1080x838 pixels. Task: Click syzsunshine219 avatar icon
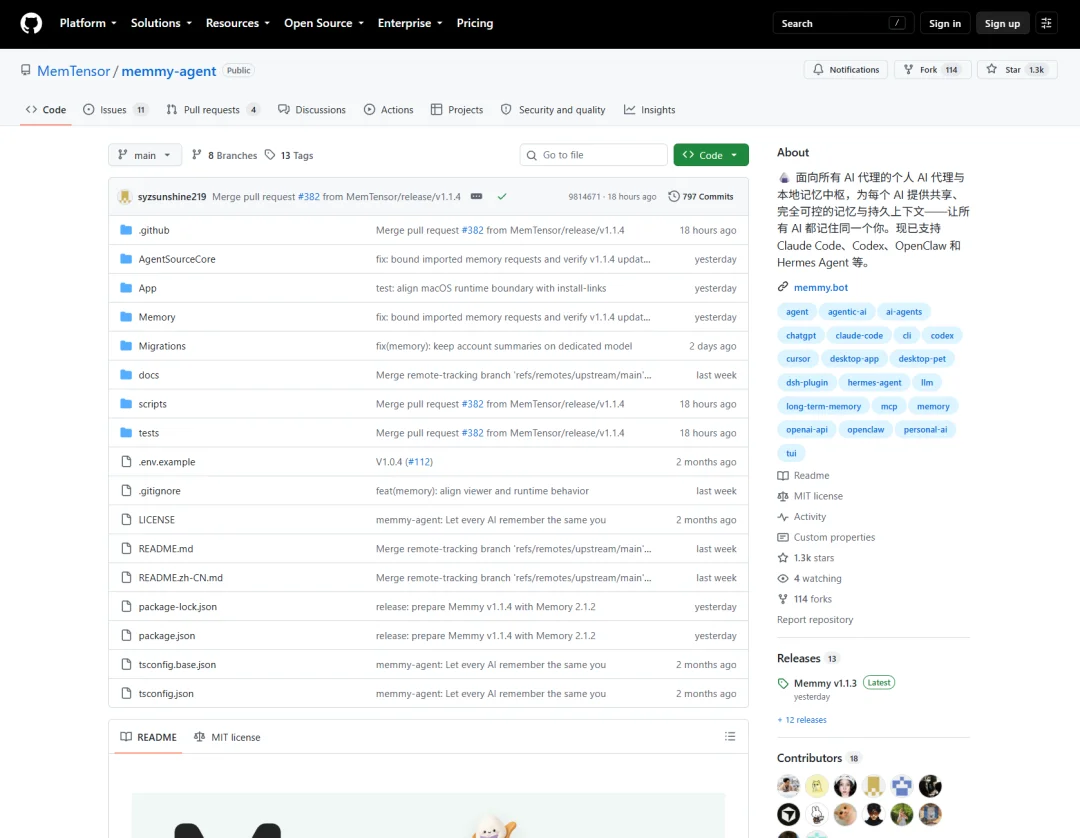pos(125,196)
